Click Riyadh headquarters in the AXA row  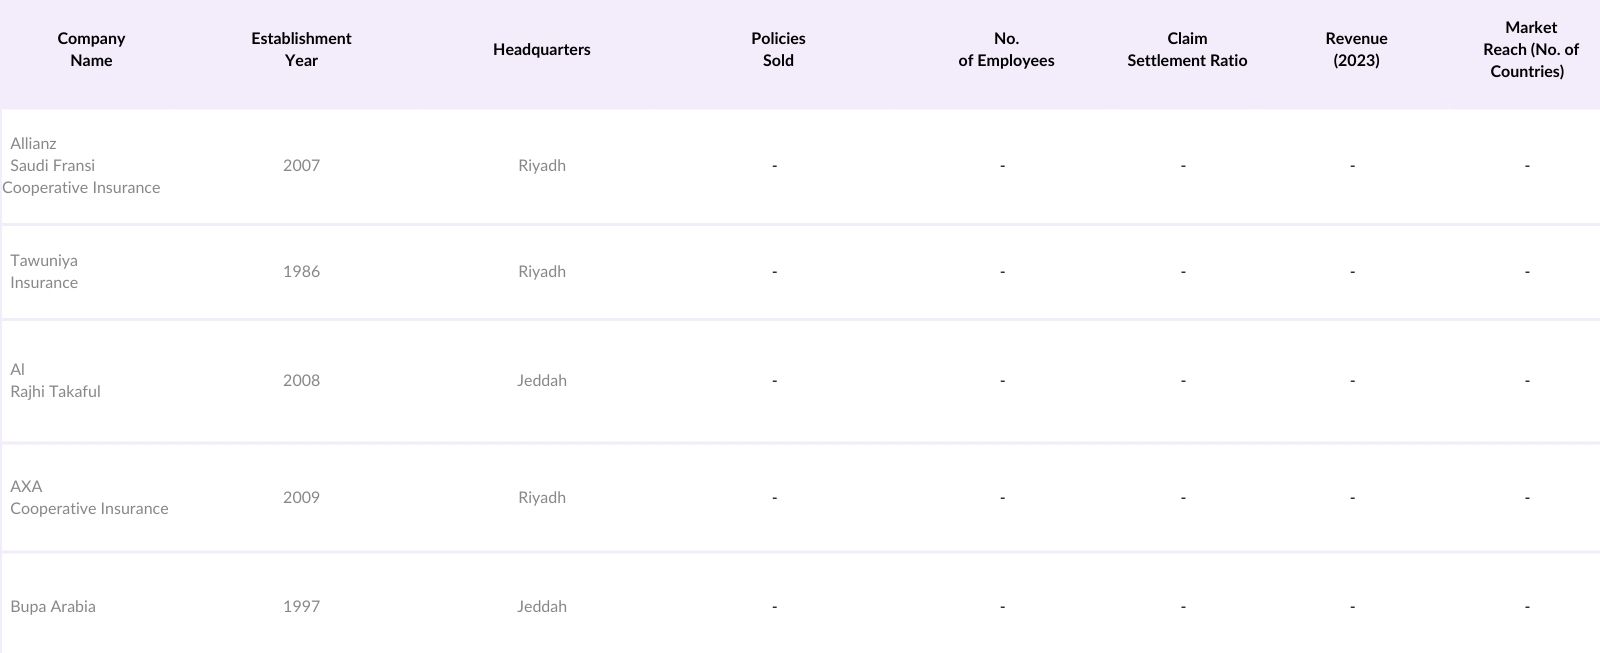pos(542,498)
